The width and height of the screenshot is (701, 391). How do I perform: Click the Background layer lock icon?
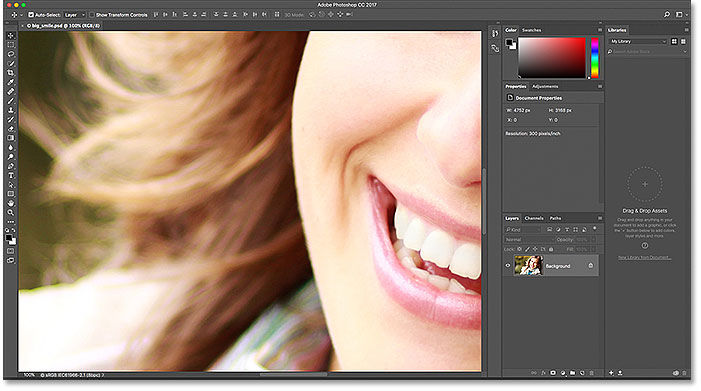(x=591, y=265)
